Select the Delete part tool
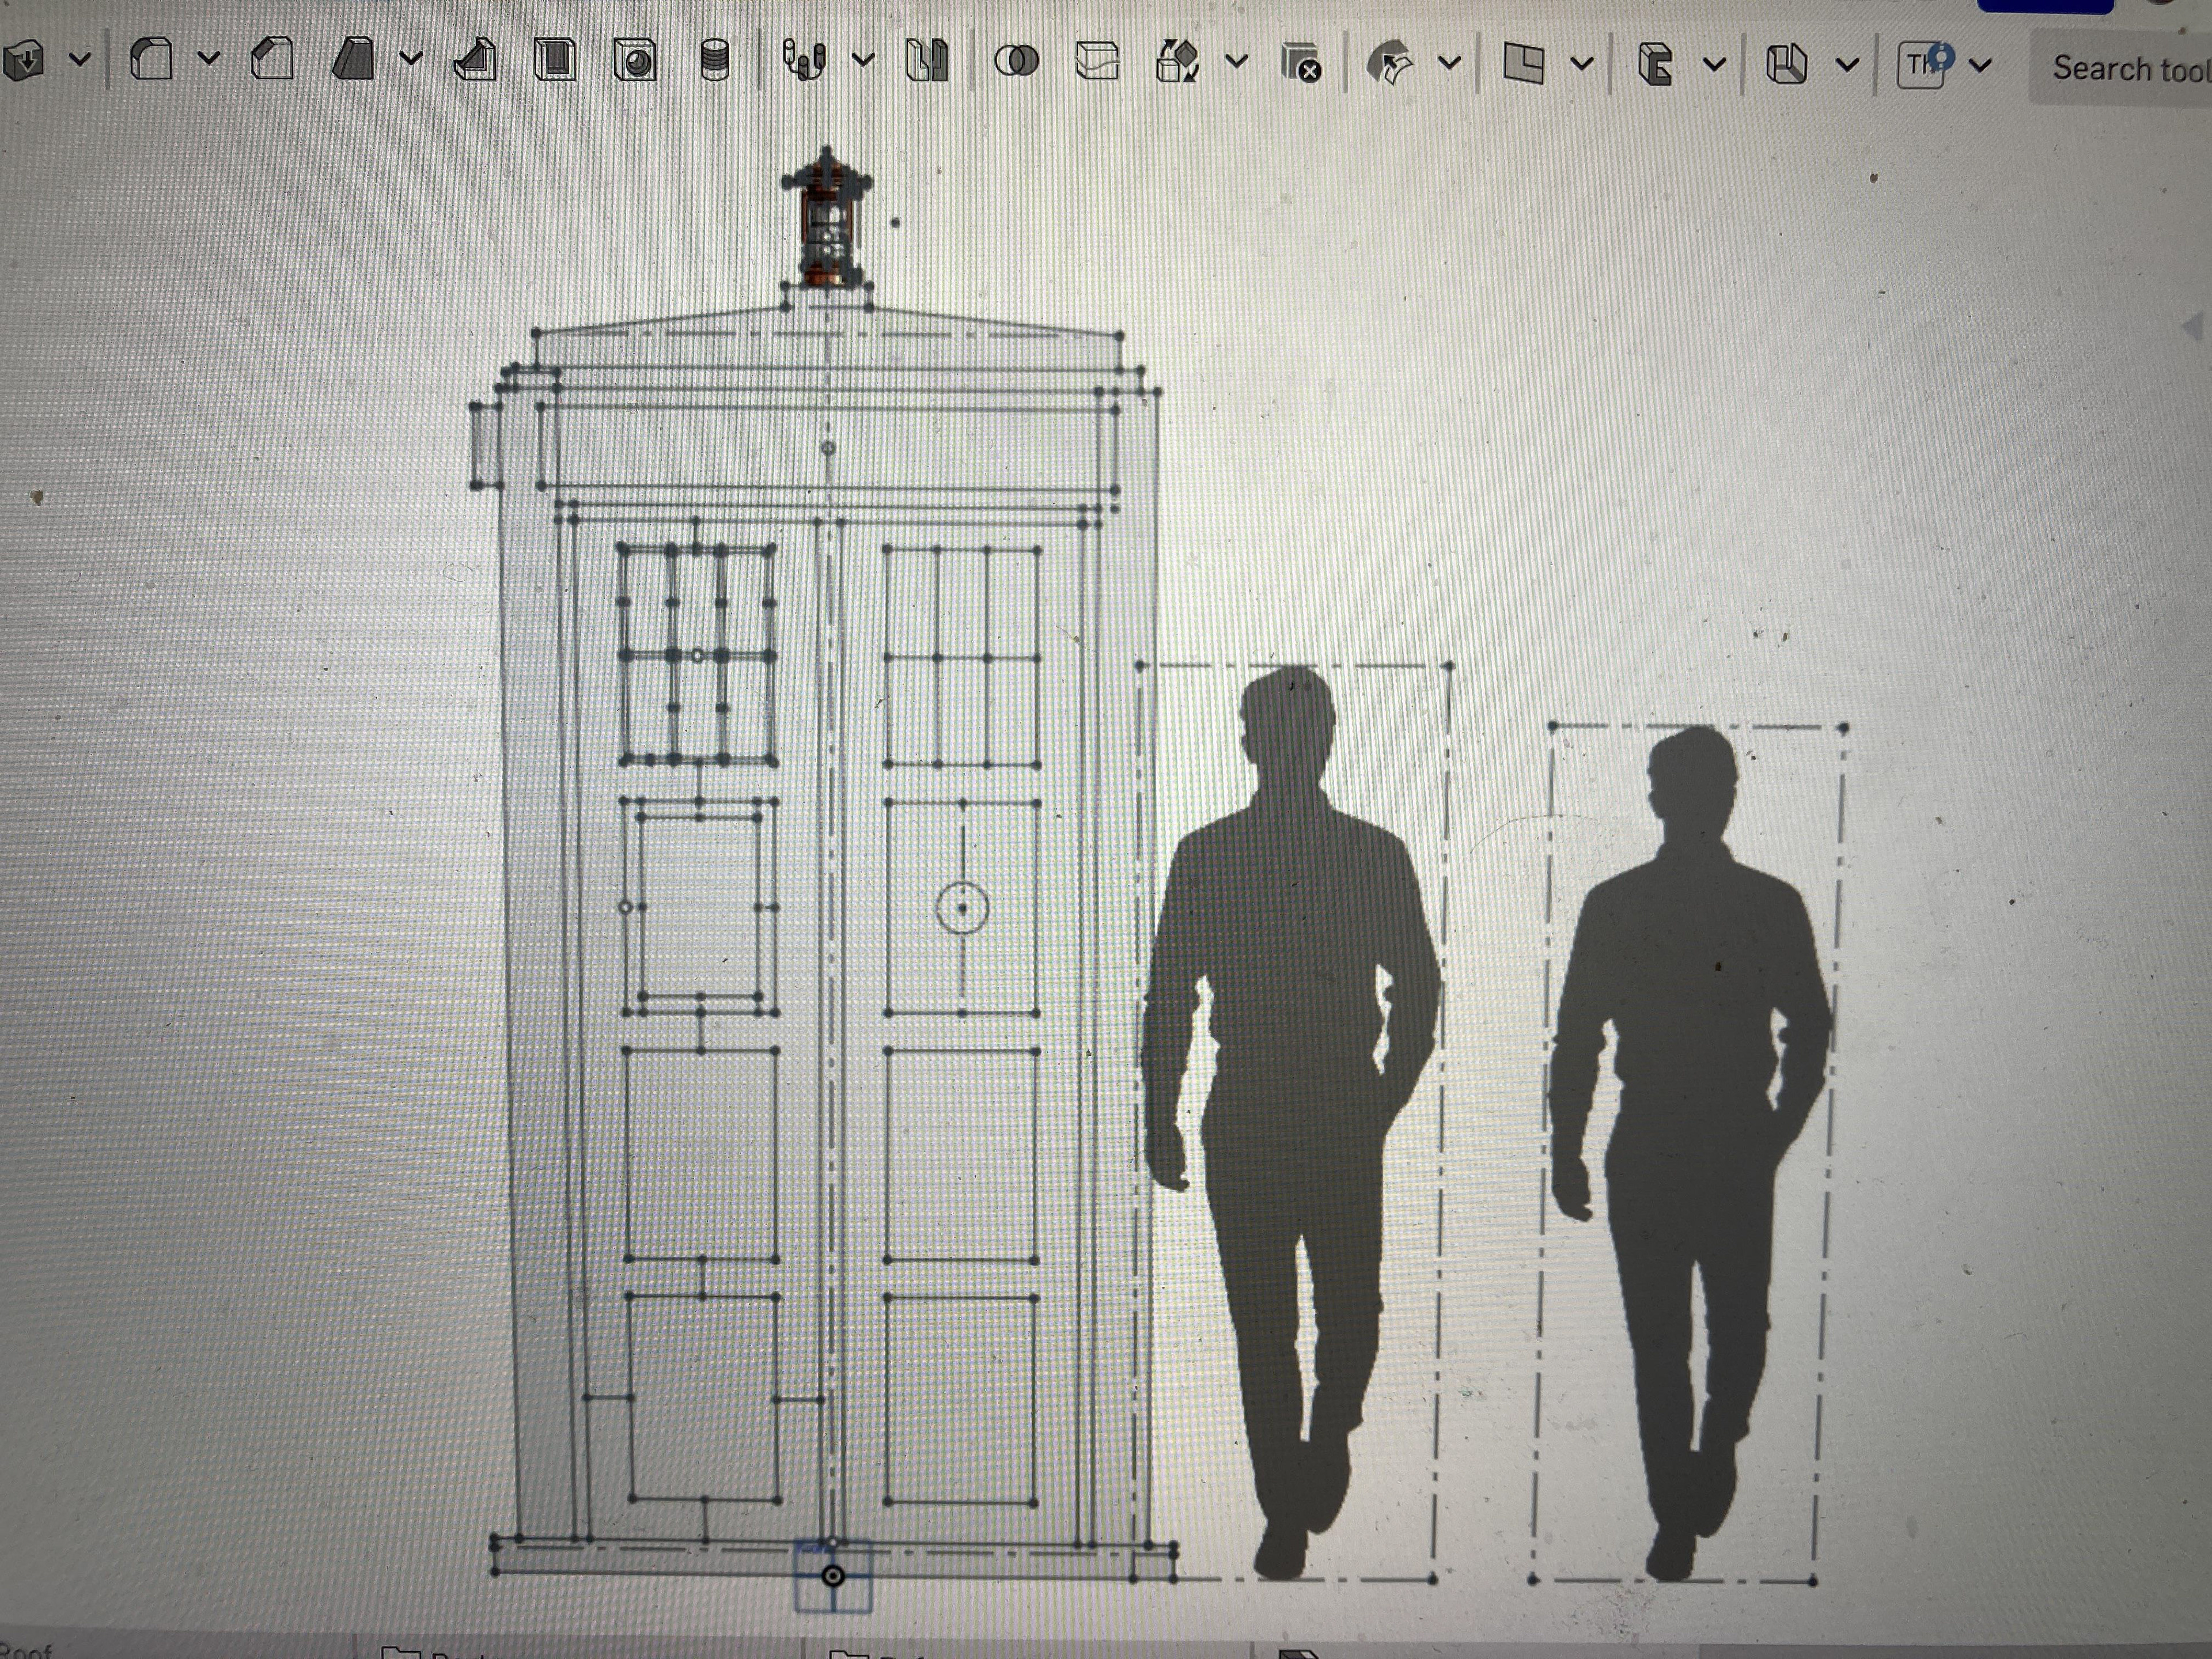This screenshot has width=2212, height=1659. click(x=1302, y=63)
